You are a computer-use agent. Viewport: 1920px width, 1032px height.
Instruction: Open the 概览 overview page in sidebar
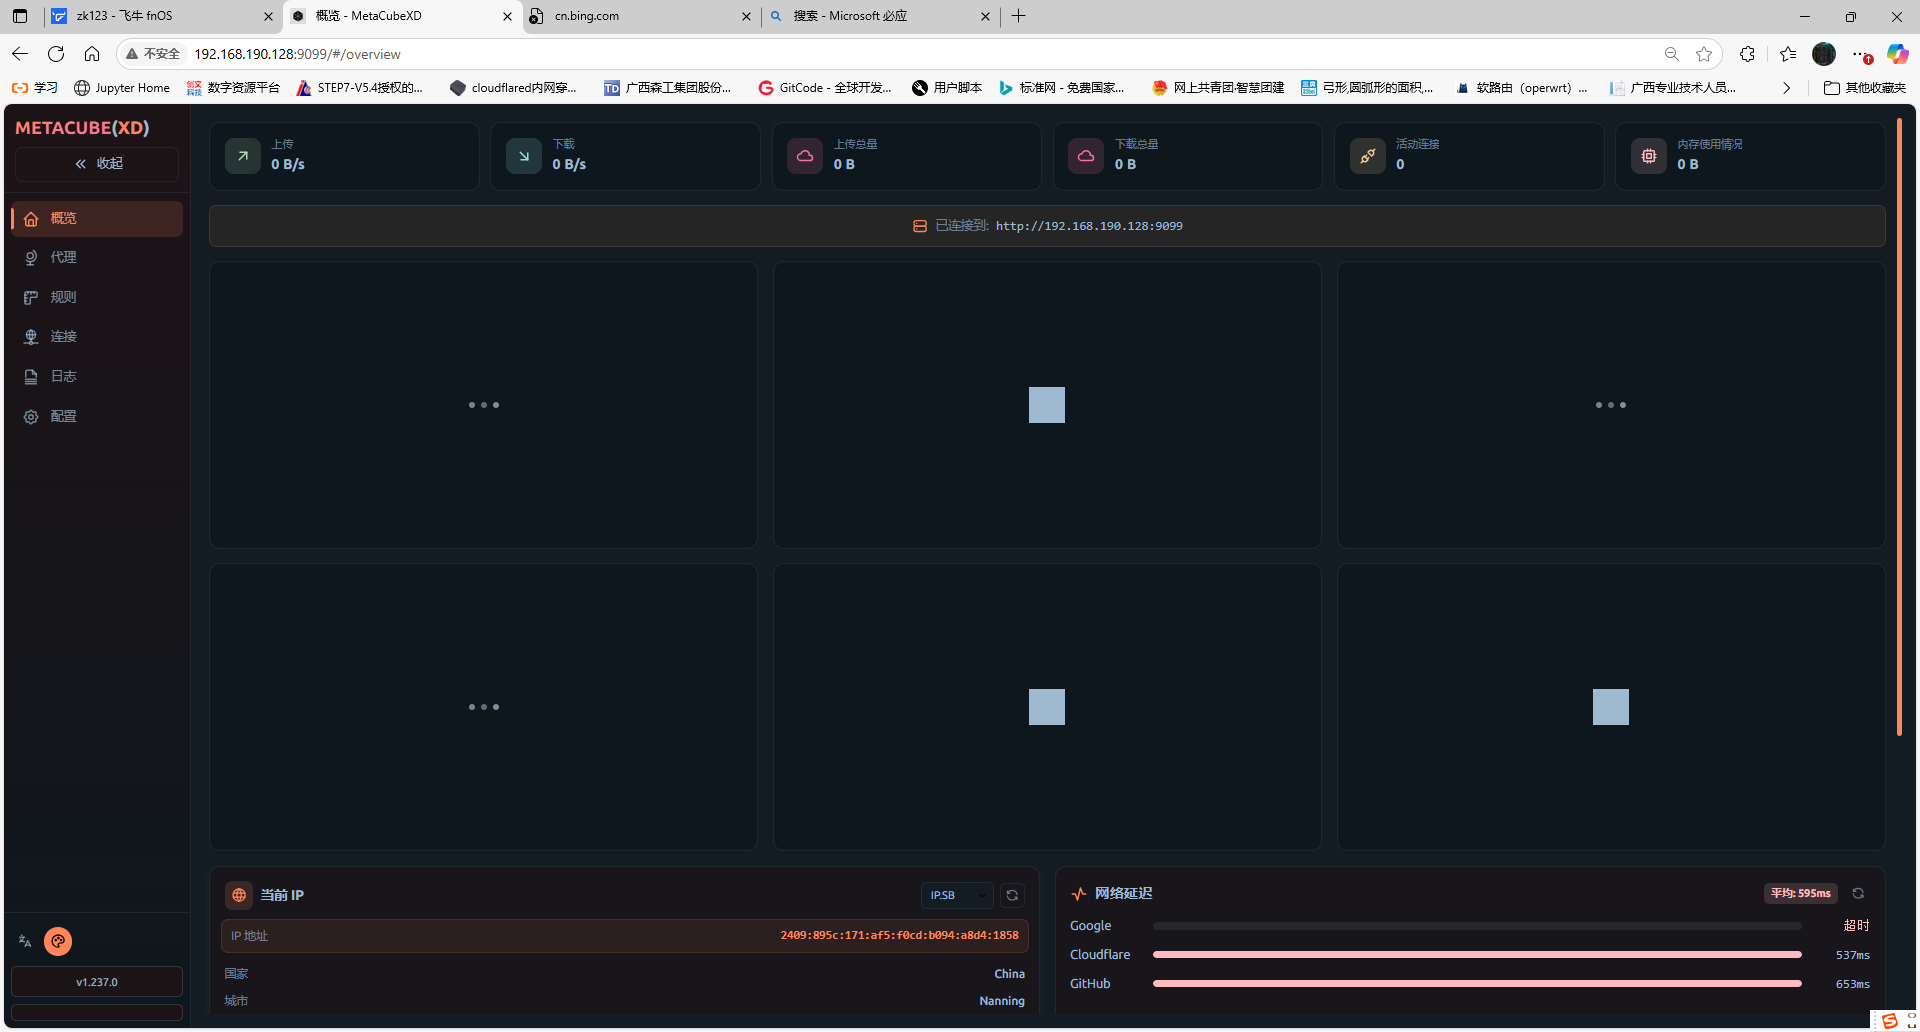tap(97, 219)
